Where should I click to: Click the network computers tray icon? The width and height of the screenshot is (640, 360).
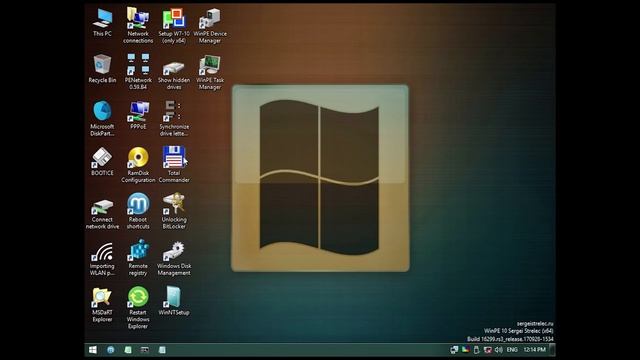pos(454,350)
